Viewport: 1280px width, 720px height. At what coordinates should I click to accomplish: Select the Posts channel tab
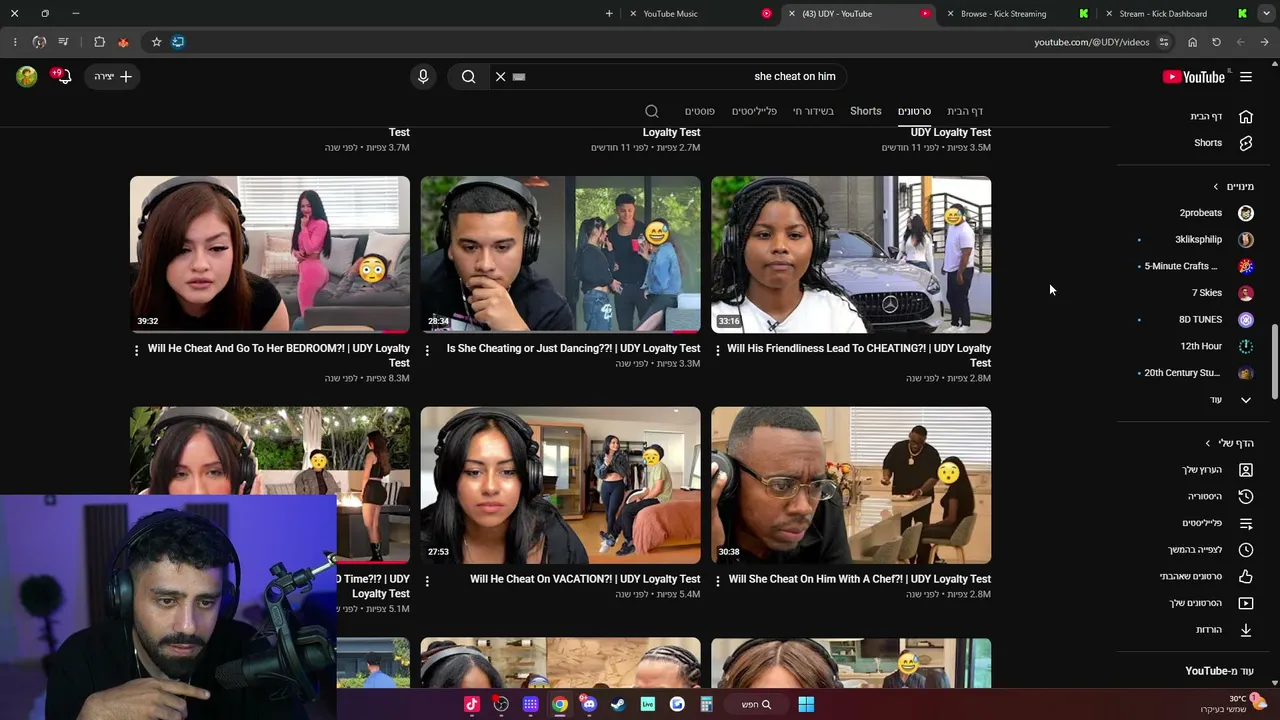(x=700, y=111)
